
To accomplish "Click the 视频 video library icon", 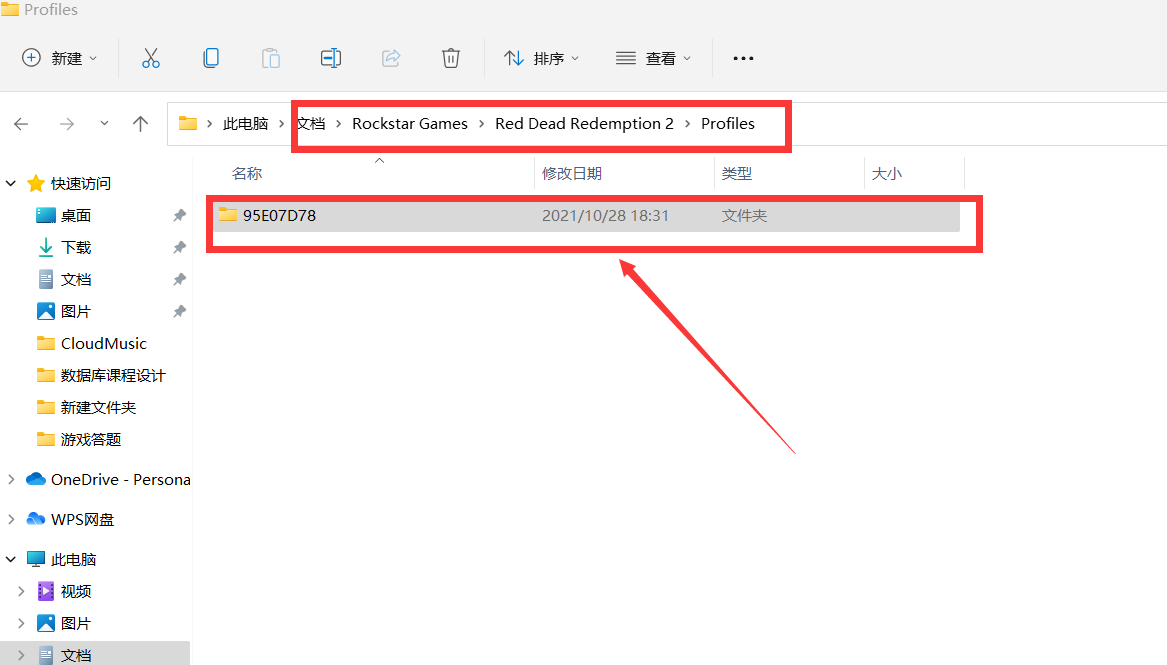I will 45,591.
